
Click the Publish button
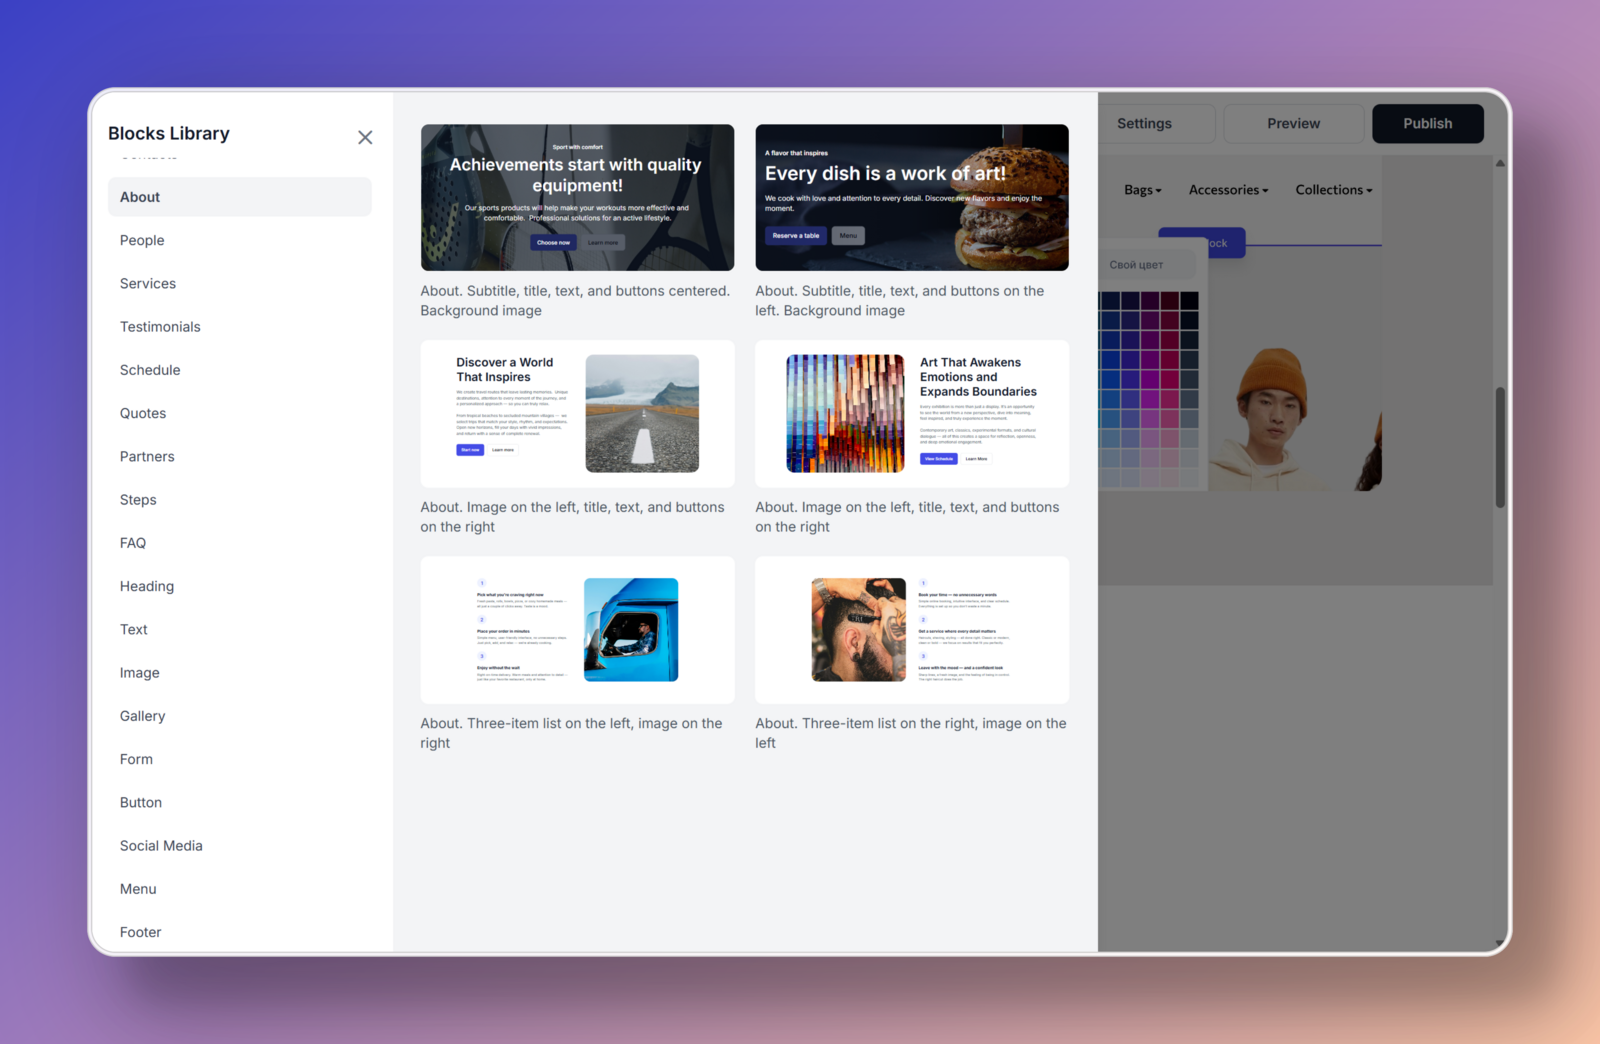[x=1427, y=124]
